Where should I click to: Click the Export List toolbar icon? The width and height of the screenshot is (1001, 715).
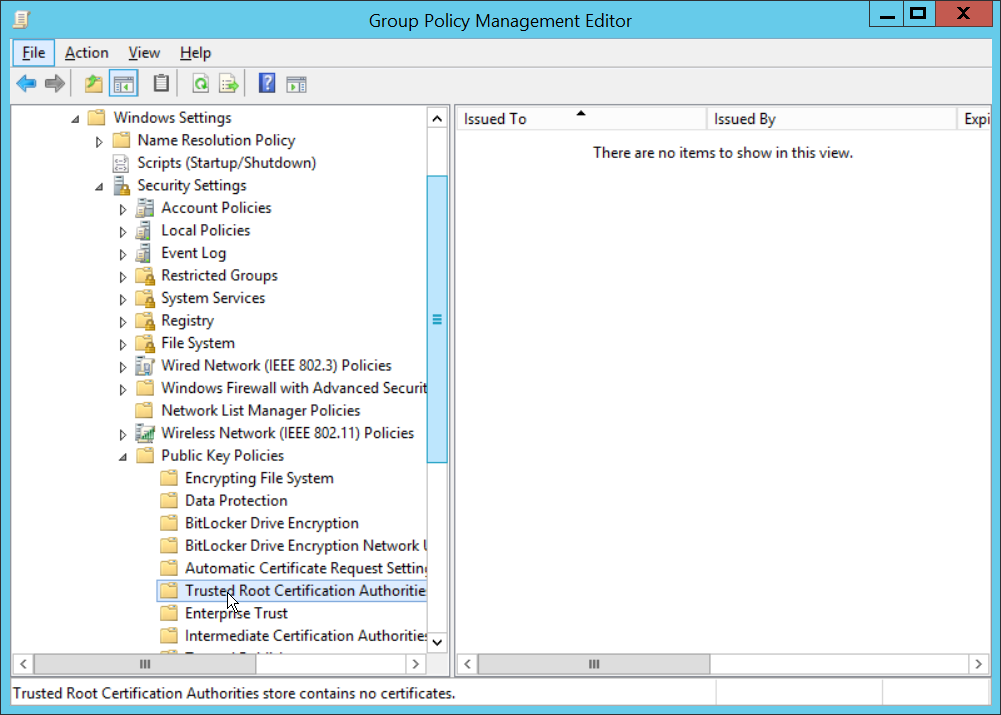pyautogui.click(x=229, y=84)
